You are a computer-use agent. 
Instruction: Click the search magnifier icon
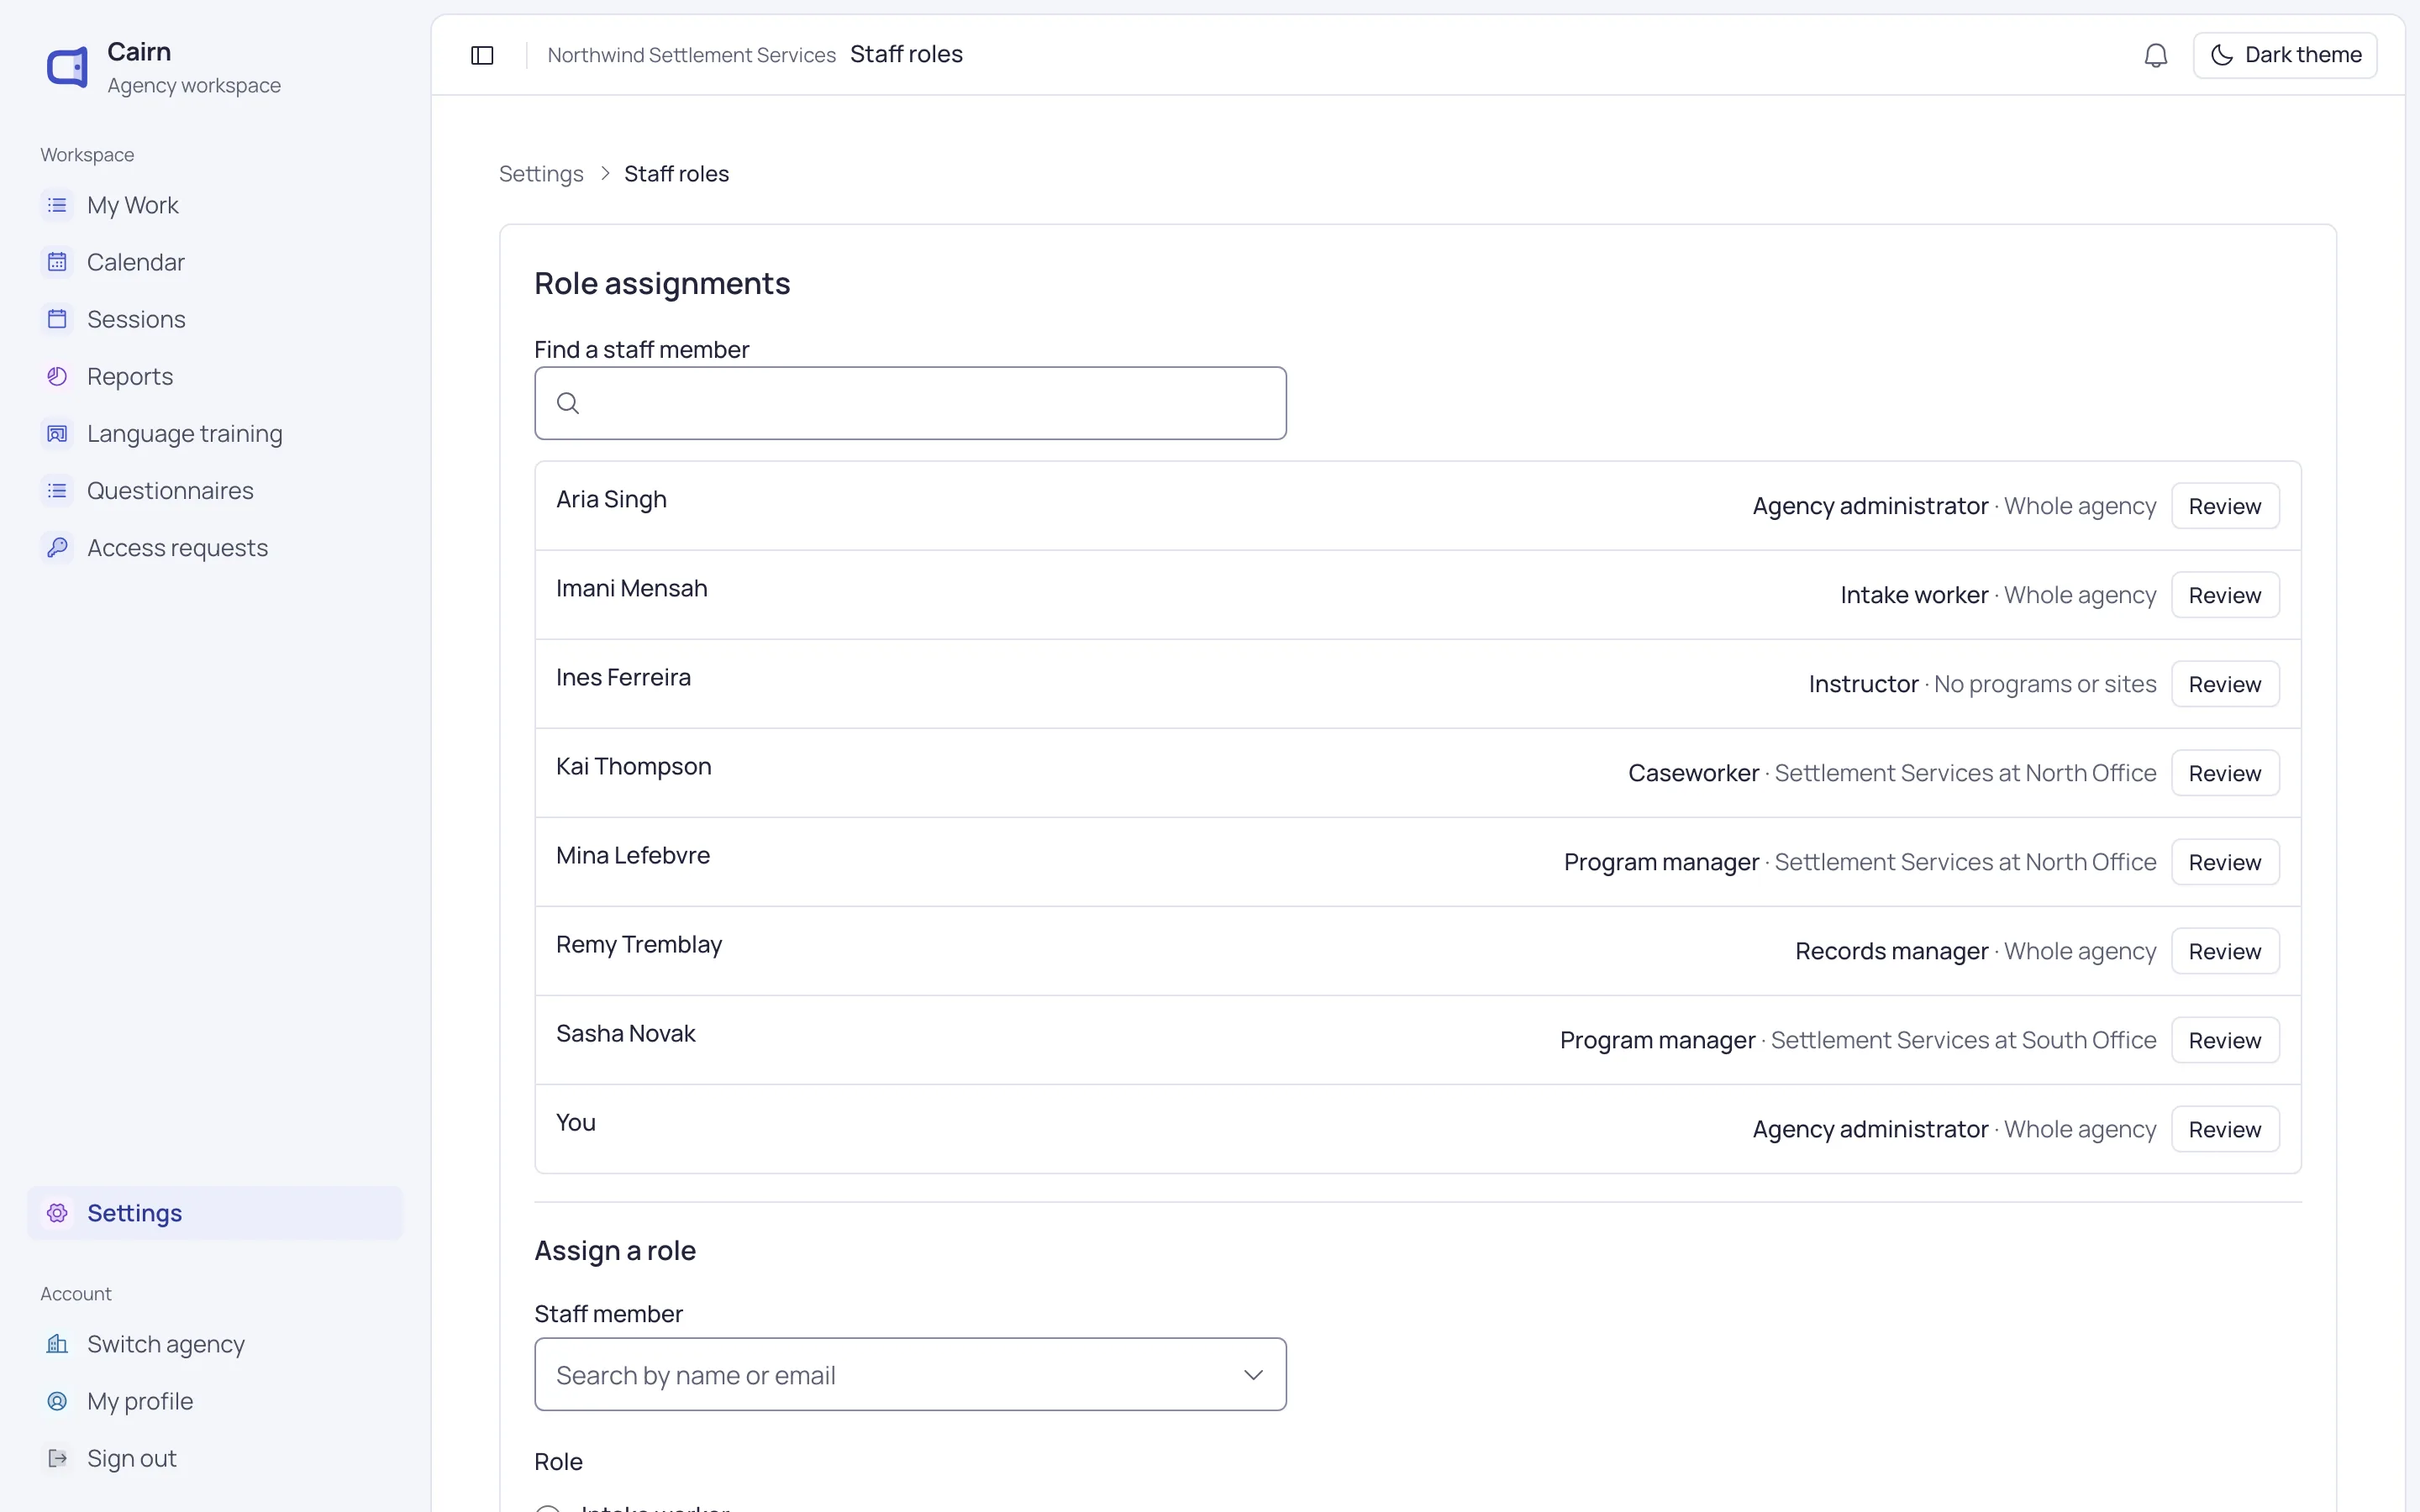pyautogui.click(x=568, y=403)
